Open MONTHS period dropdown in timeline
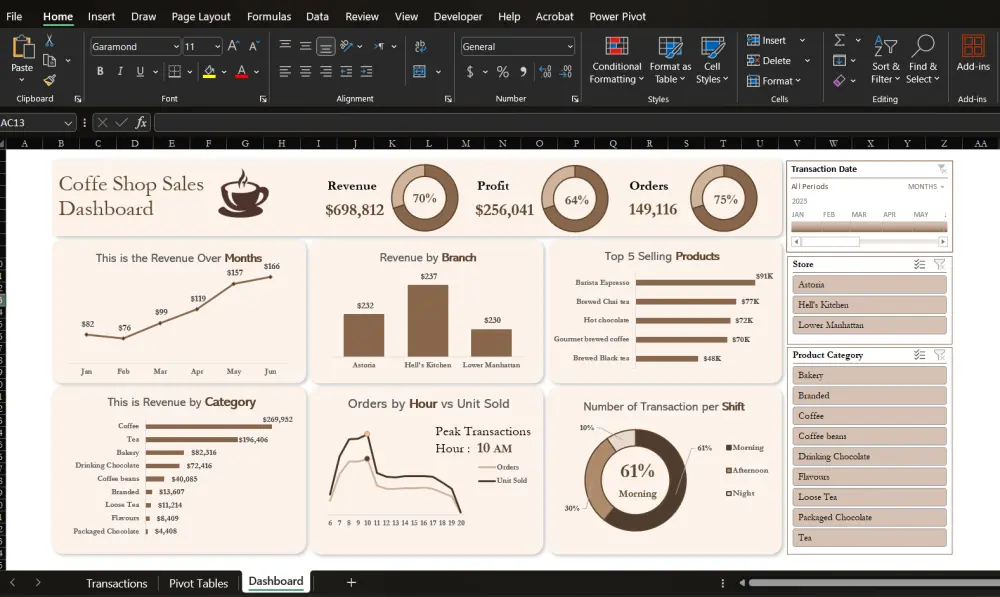This screenshot has width=1000, height=597. [x=926, y=186]
